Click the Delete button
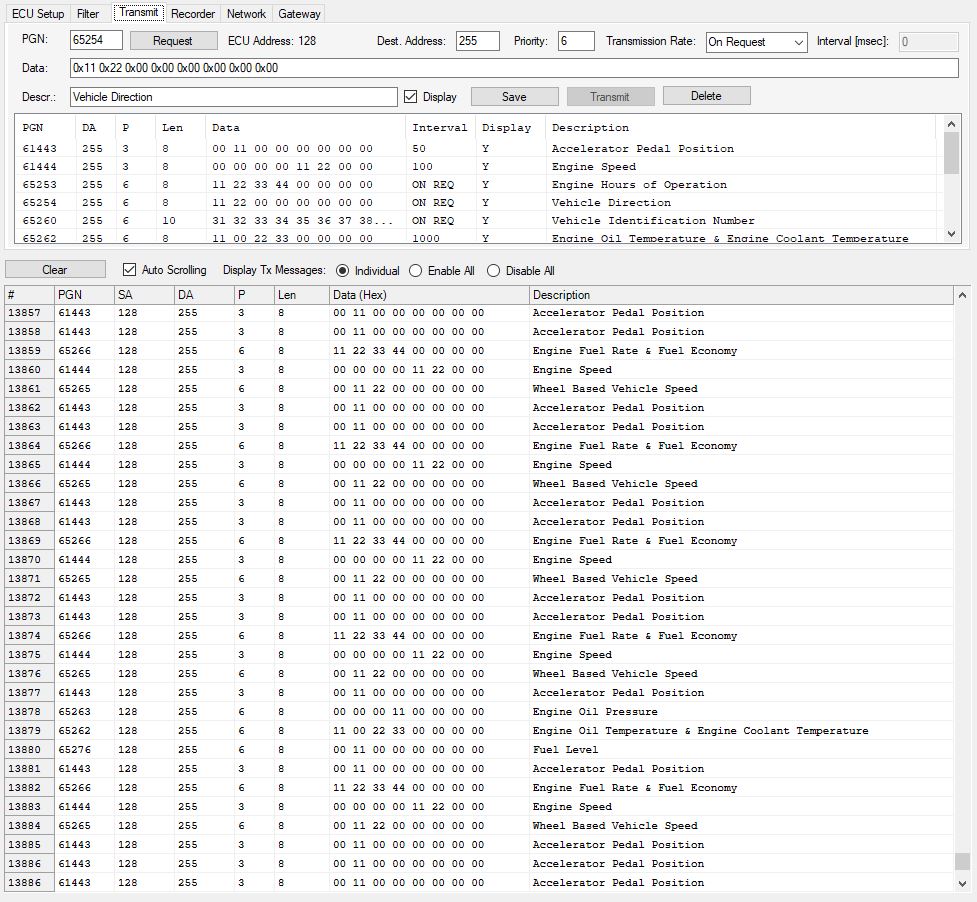 (x=706, y=96)
